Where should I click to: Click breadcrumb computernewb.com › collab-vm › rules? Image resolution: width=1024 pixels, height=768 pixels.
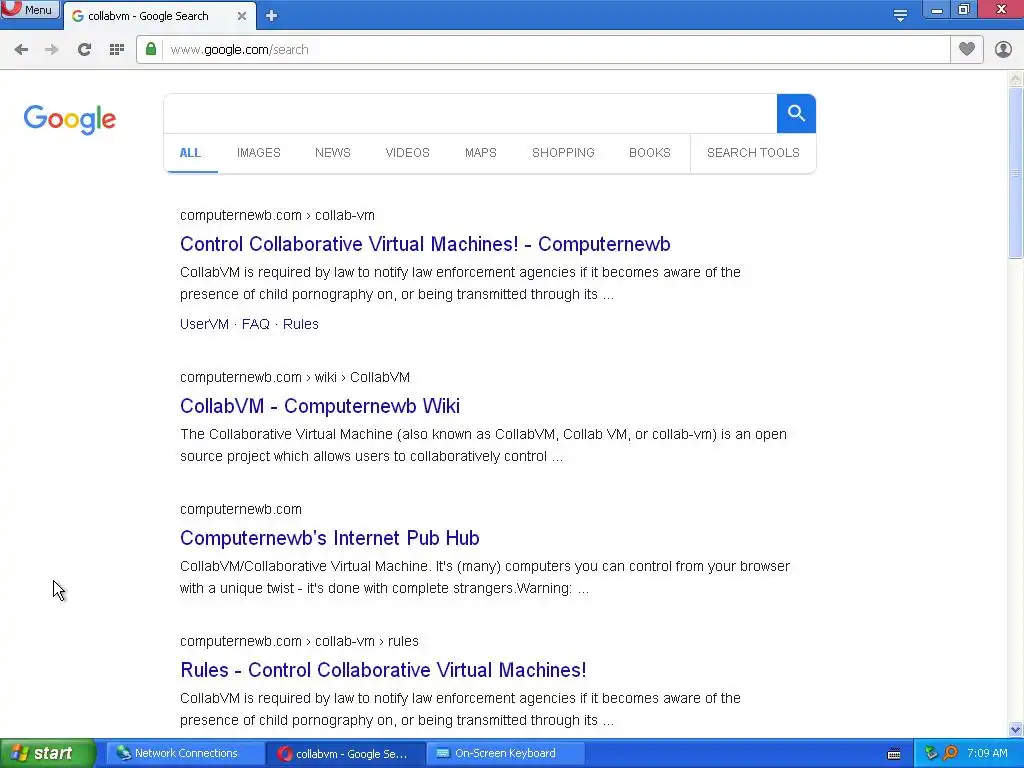click(x=299, y=641)
